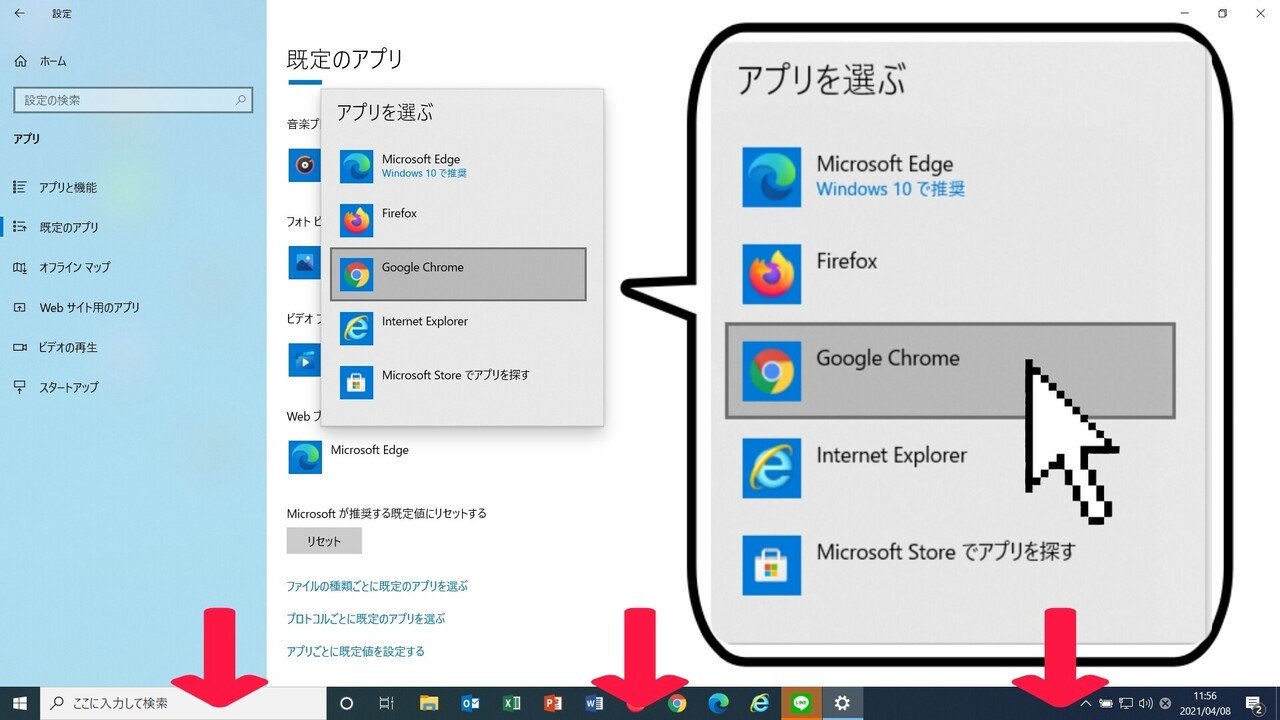Open Task View on the taskbar
1280x720 pixels.
[x=387, y=703]
